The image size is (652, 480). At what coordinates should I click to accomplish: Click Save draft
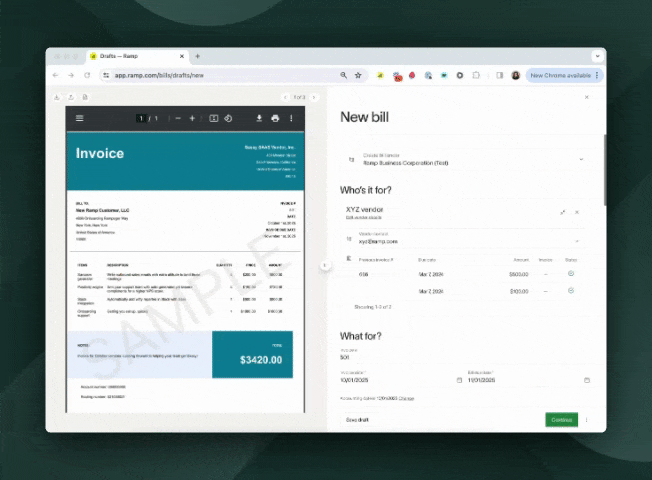(x=357, y=420)
